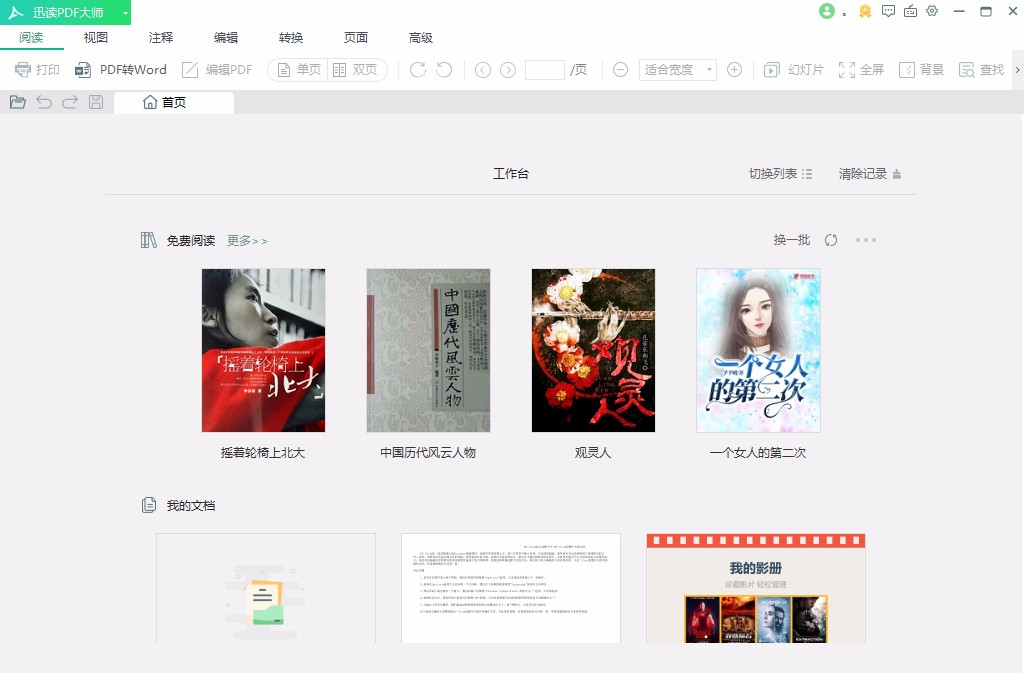The width and height of the screenshot is (1024, 675).
Task: Switch to the 注释 annotation tab
Action: pyautogui.click(x=160, y=37)
